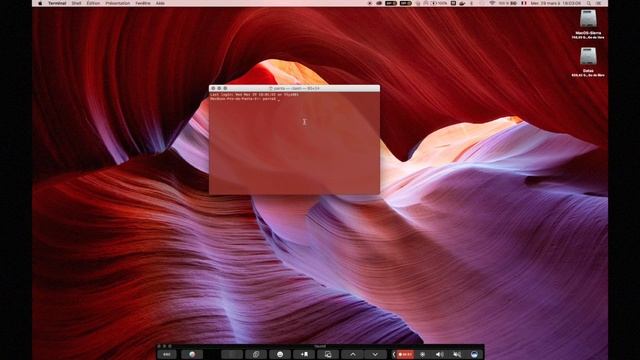Viewport: 640px width, 360px height.
Task: Click the date and time in menu bar
Action: coord(556,3)
